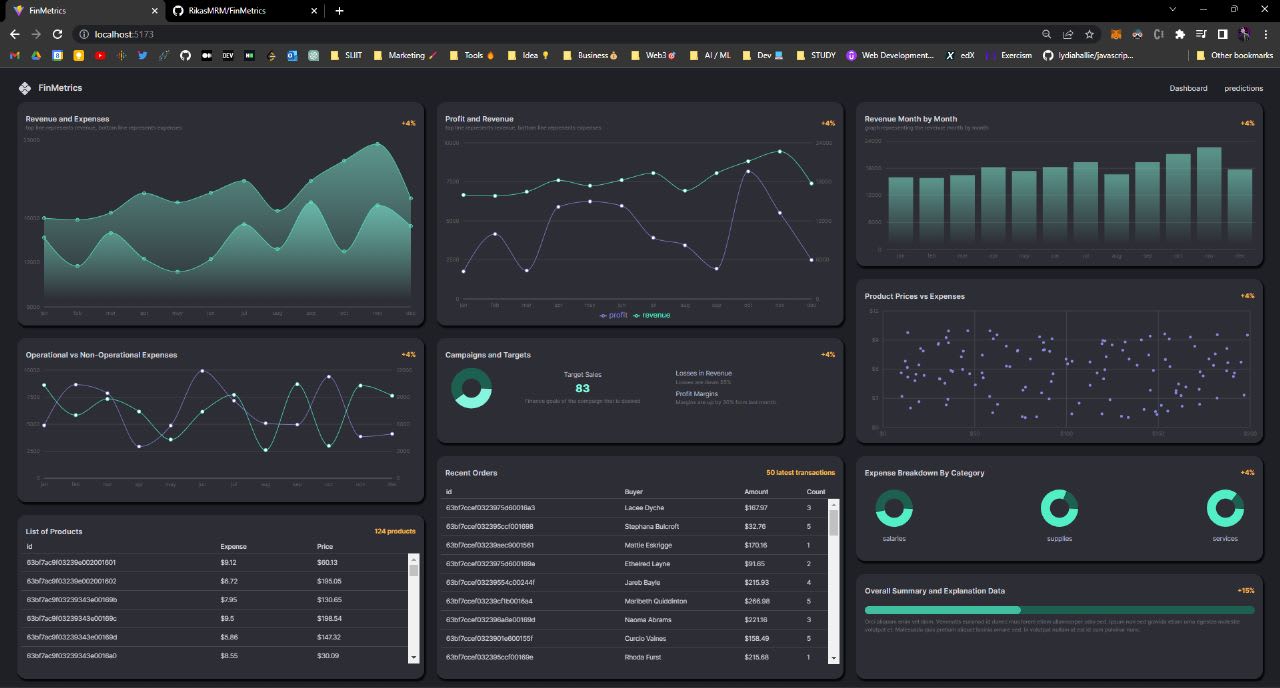
Task: Open the Extensions puzzle piece menu
Action: (x=1180, y=34)
